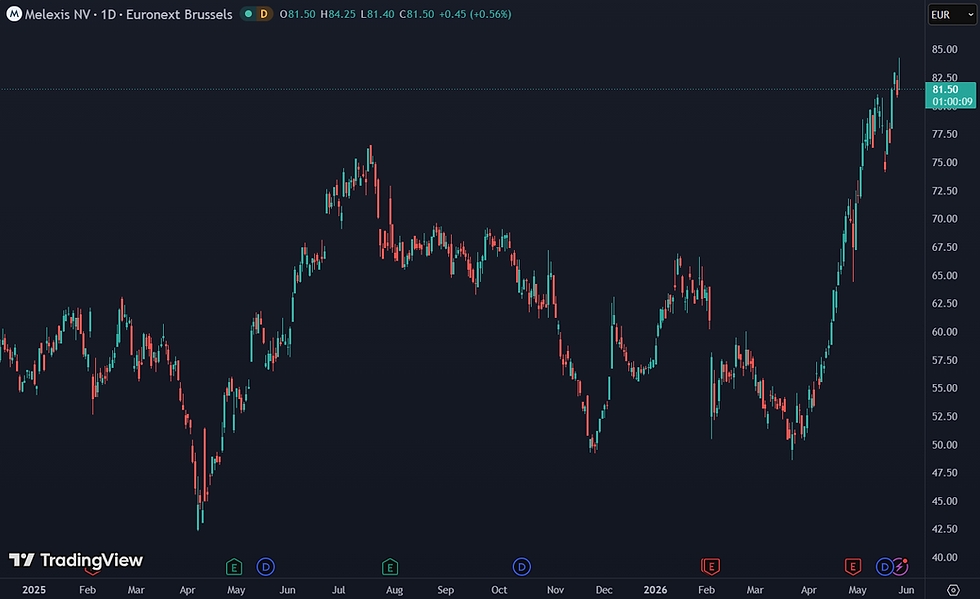The image size is (980, 599).
Task: Click the Nov label on time axis
Action: tap(555, 590)
